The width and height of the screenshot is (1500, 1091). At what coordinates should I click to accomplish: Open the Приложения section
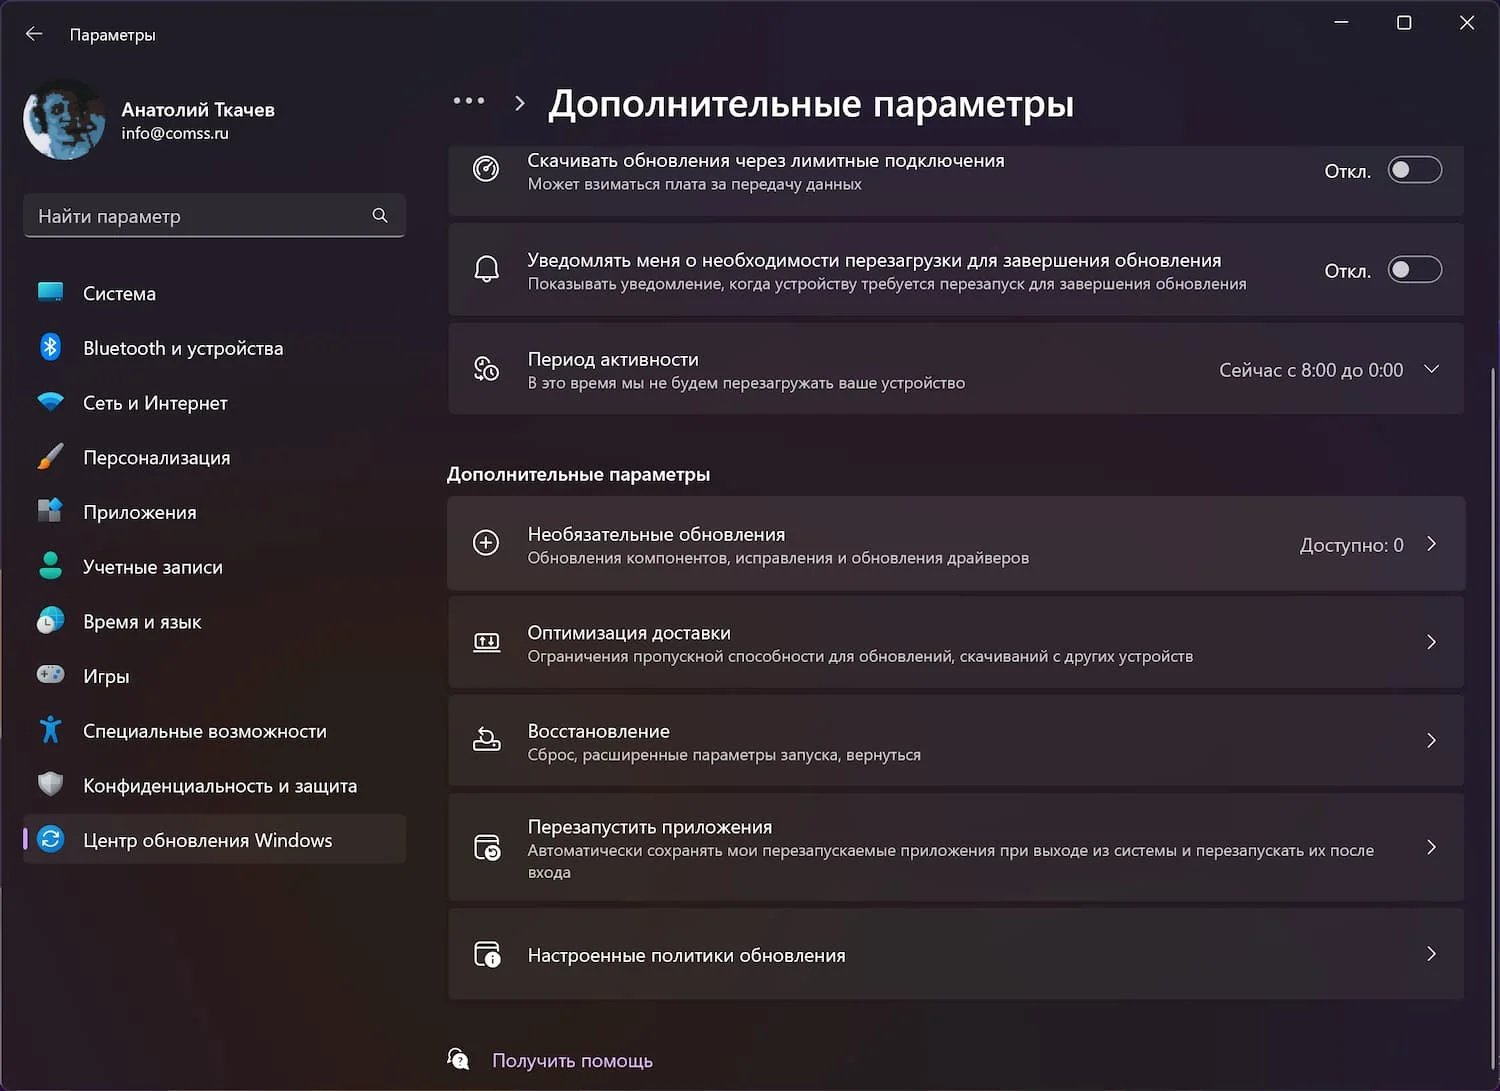[x=139, y=511]
